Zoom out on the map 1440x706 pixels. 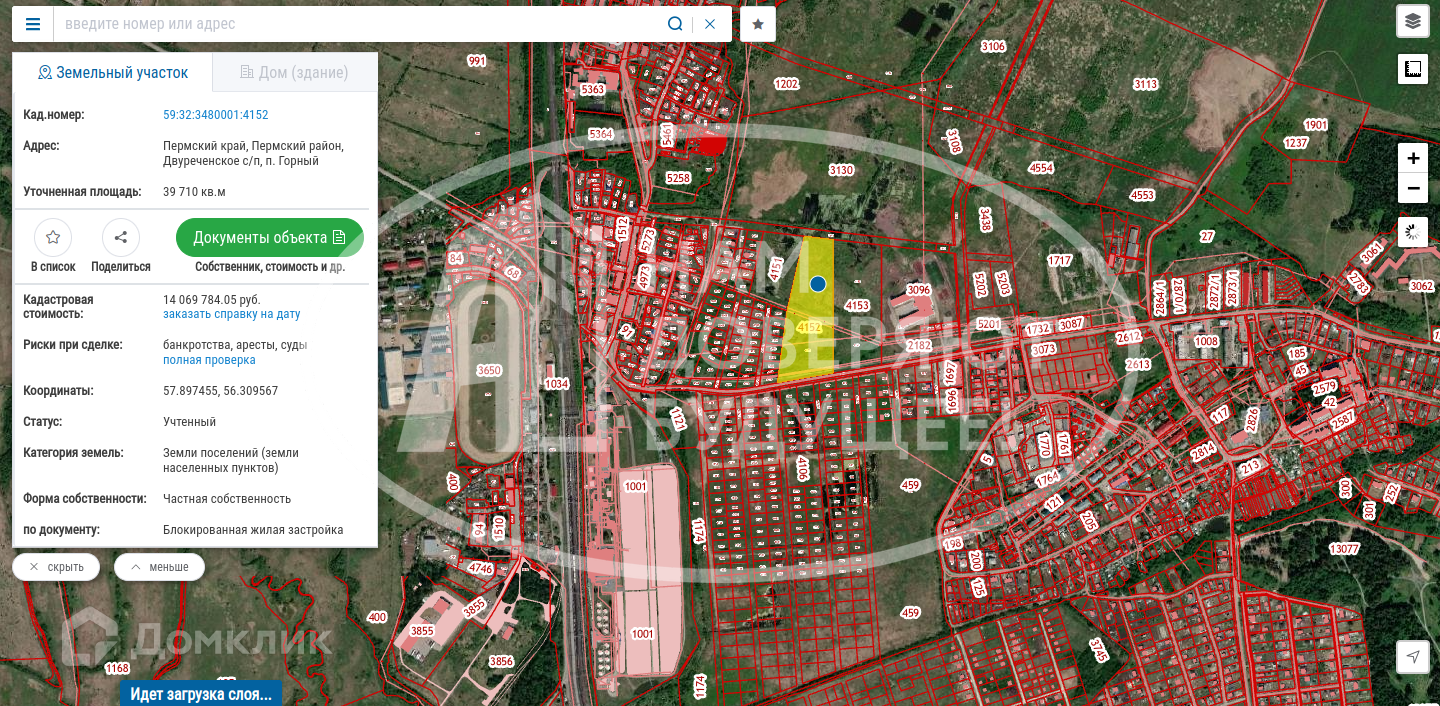click(1412, 188)
